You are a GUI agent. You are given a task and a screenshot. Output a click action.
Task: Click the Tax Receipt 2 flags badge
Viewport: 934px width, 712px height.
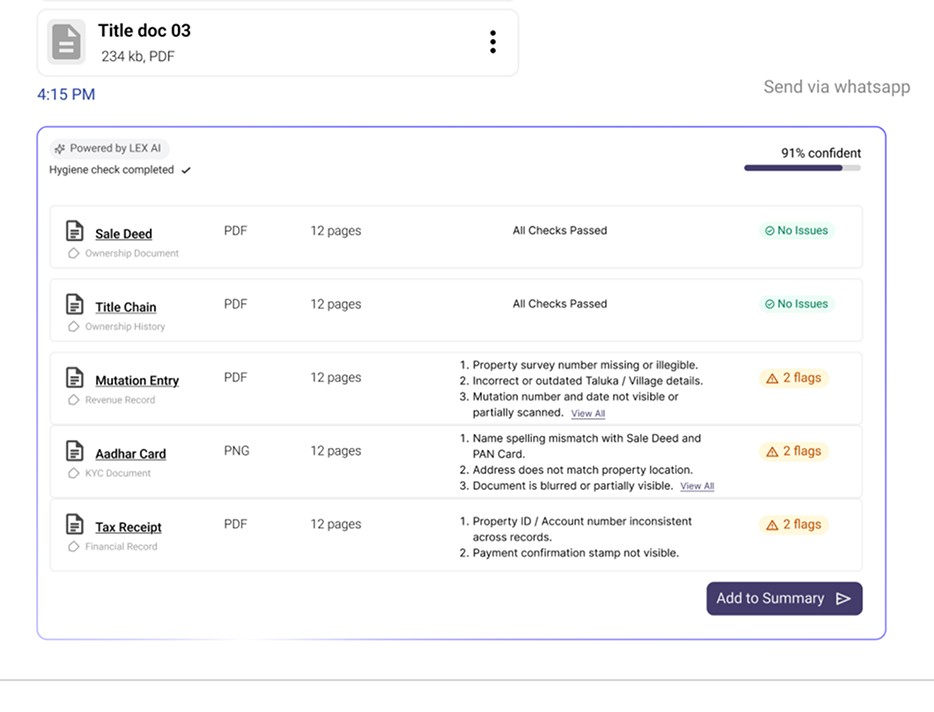pos(793,525)
